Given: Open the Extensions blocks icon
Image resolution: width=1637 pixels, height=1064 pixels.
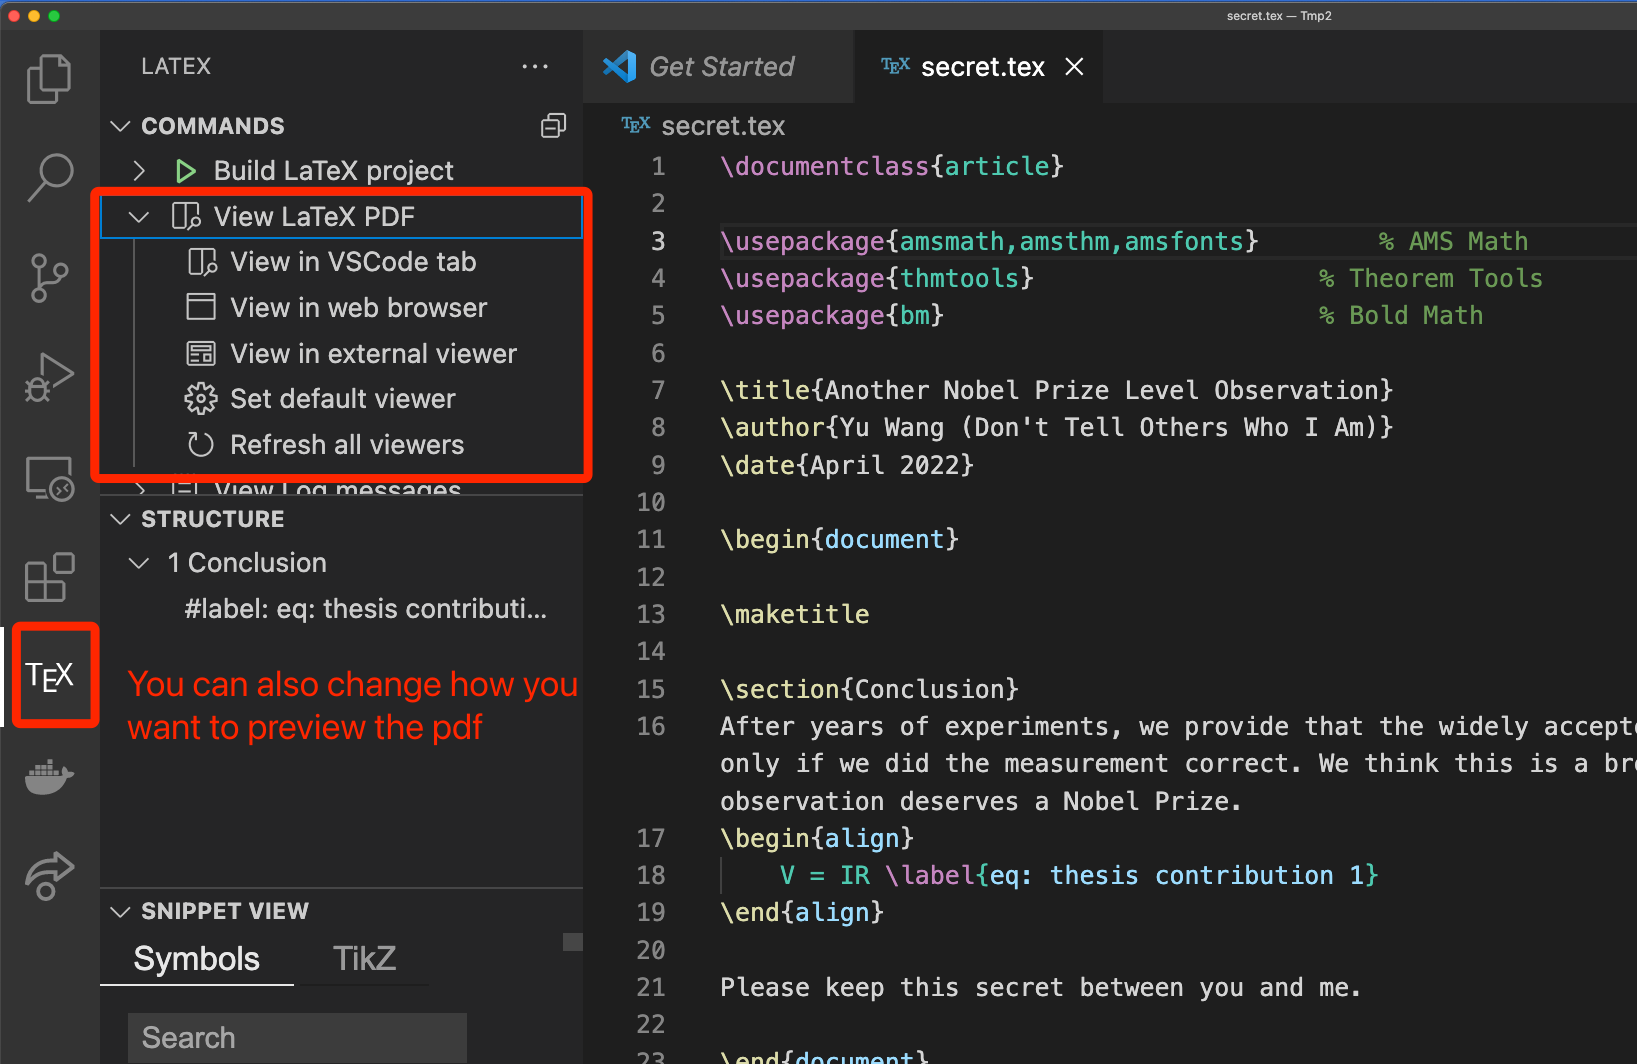Looking at the screenshot, I should coord(49,577).
